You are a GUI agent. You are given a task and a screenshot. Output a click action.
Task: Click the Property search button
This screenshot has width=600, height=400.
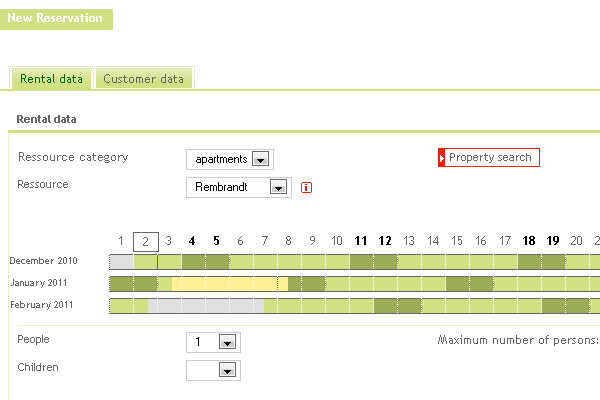[x=489, y=158]
